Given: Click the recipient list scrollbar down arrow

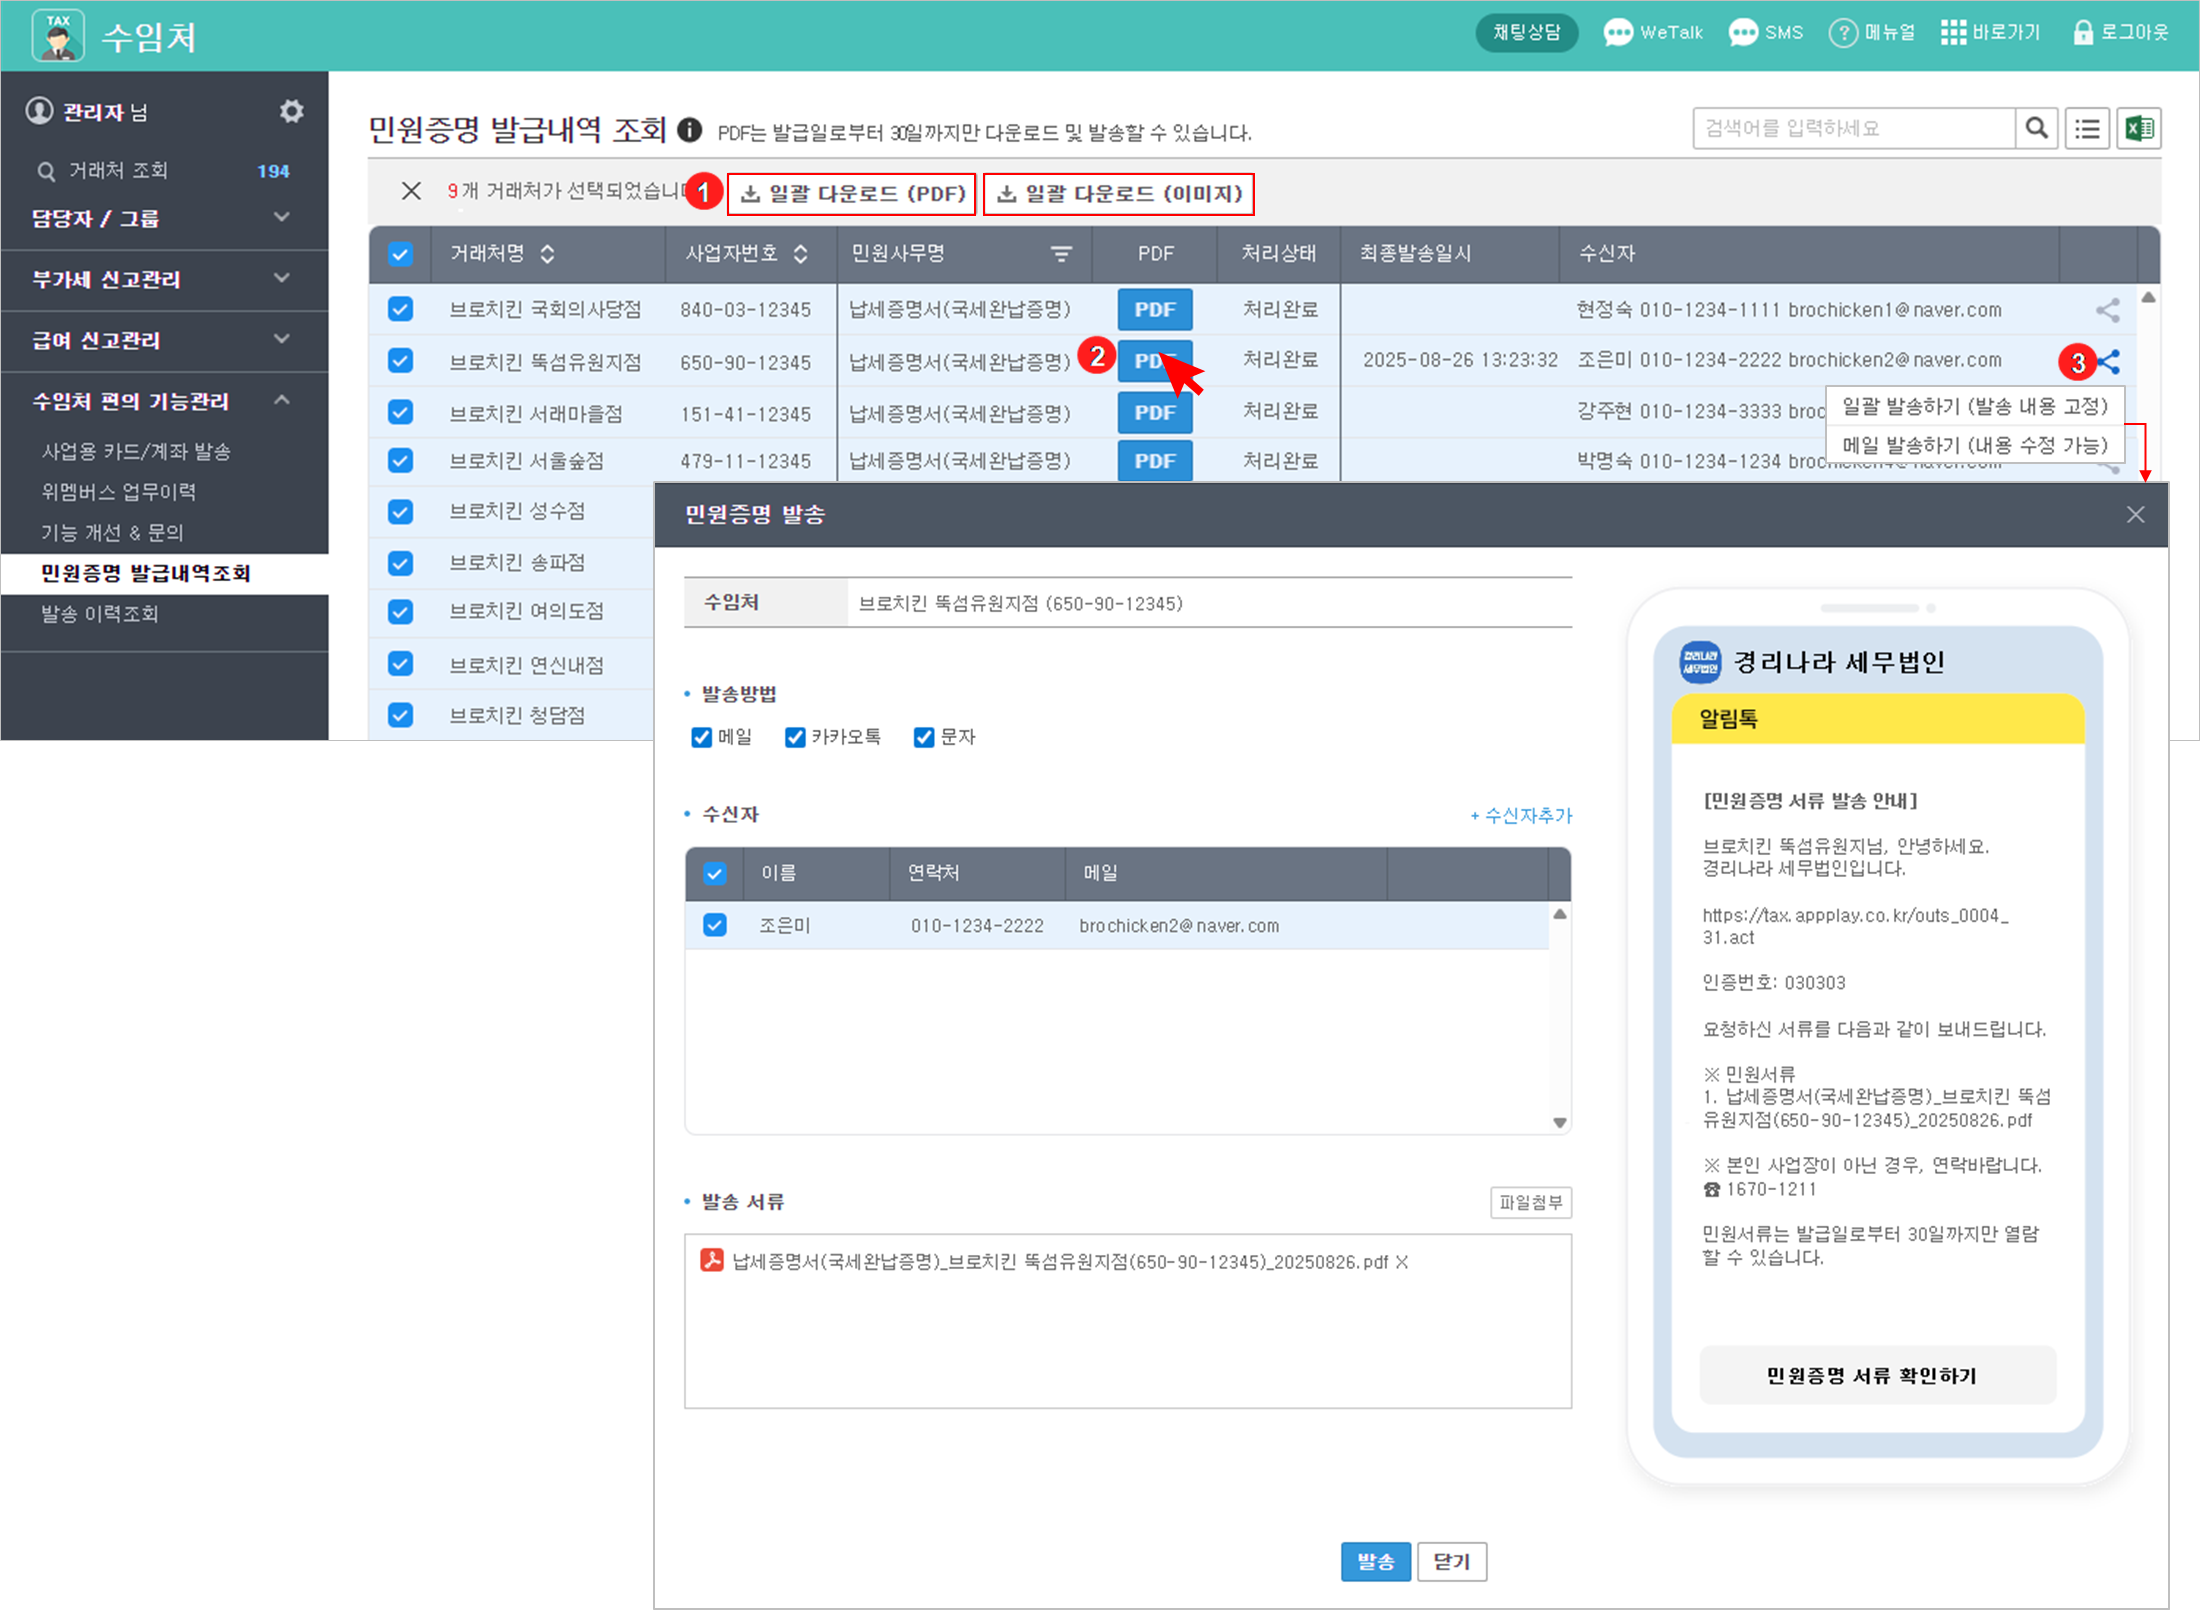Looking at the screenshot, I should (1559, 1122).
